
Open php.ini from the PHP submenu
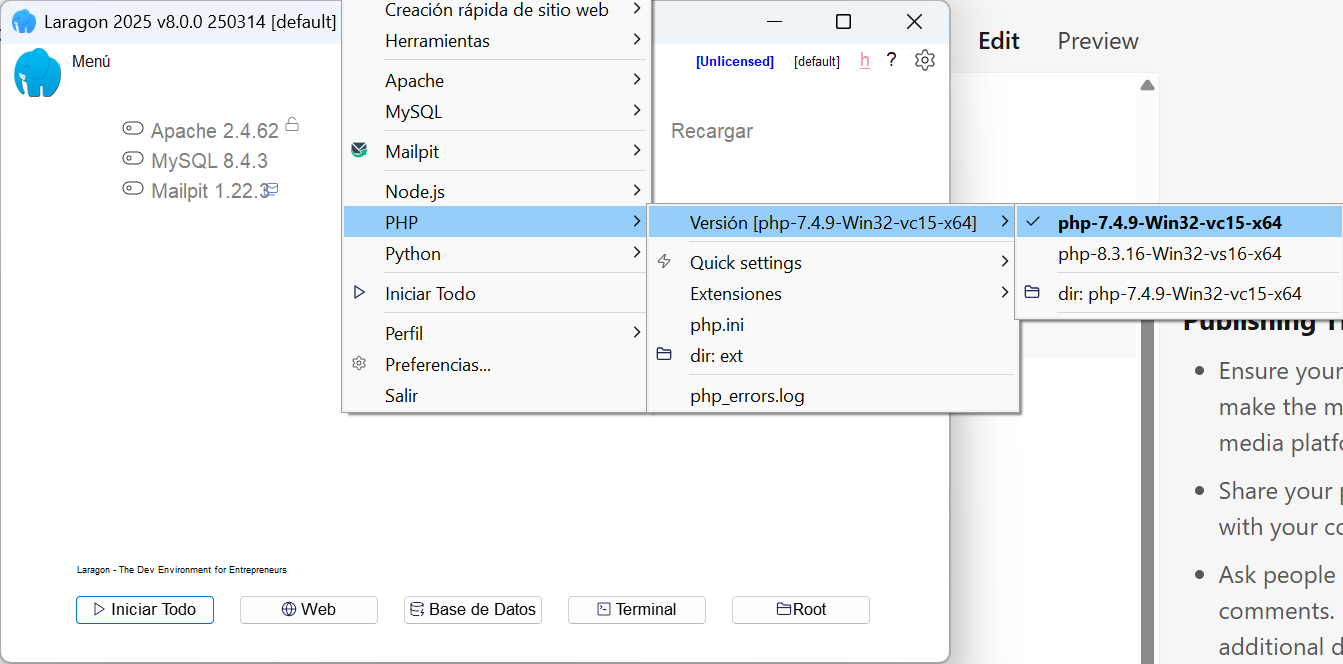[833, 325]
